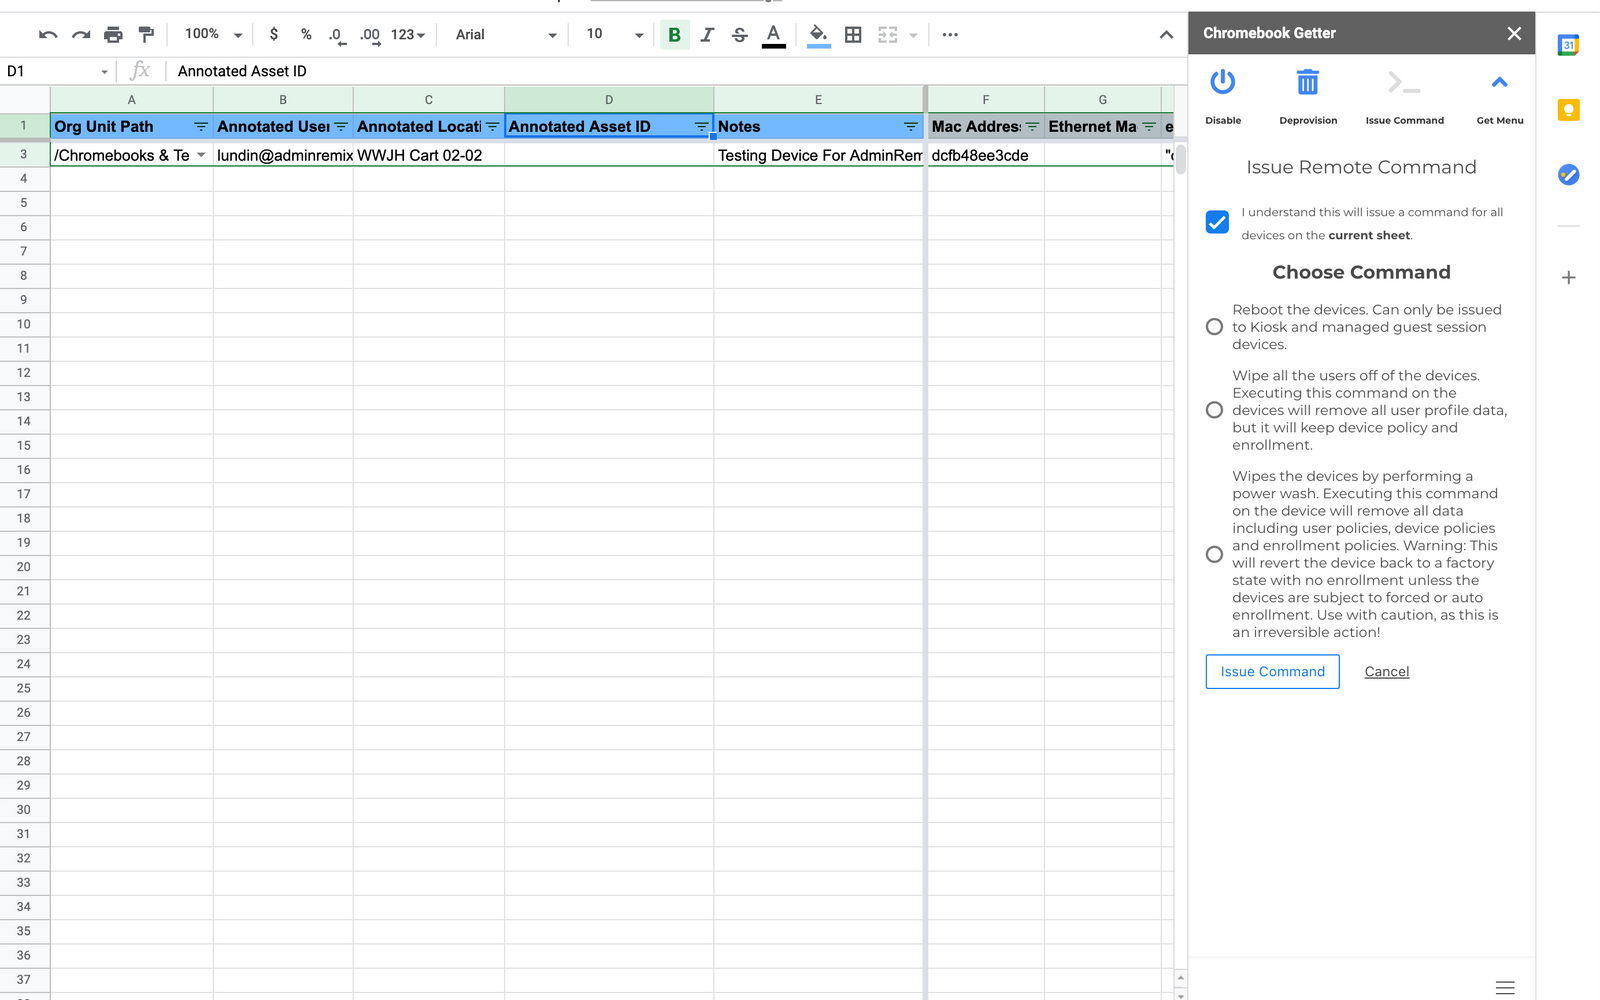Select the paint format tool
1600x1000 pixels.
(x=146, y=33)
